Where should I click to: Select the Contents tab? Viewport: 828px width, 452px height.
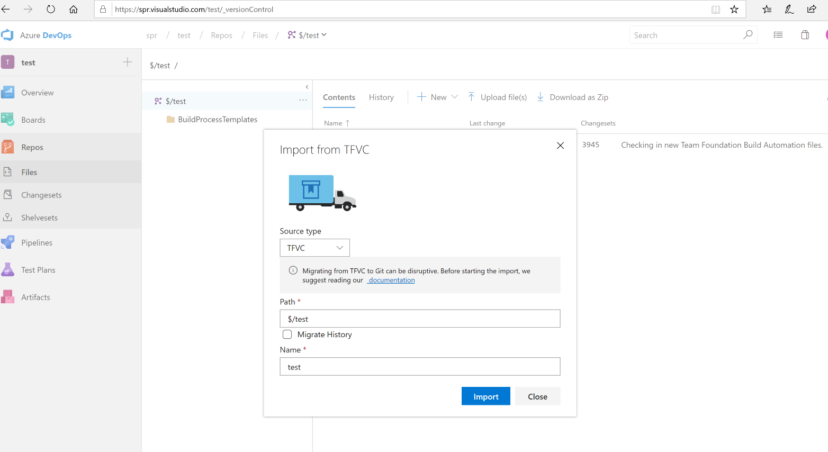(338, 97)
